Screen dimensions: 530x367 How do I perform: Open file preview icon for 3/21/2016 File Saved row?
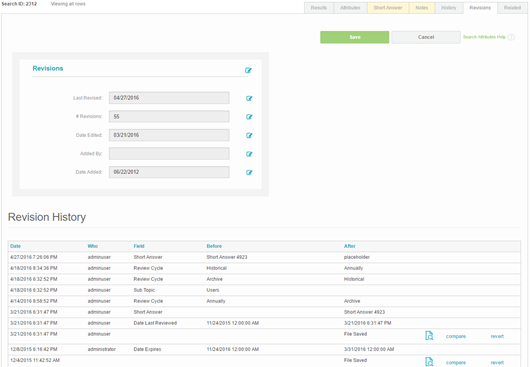[x=429, y=336]
